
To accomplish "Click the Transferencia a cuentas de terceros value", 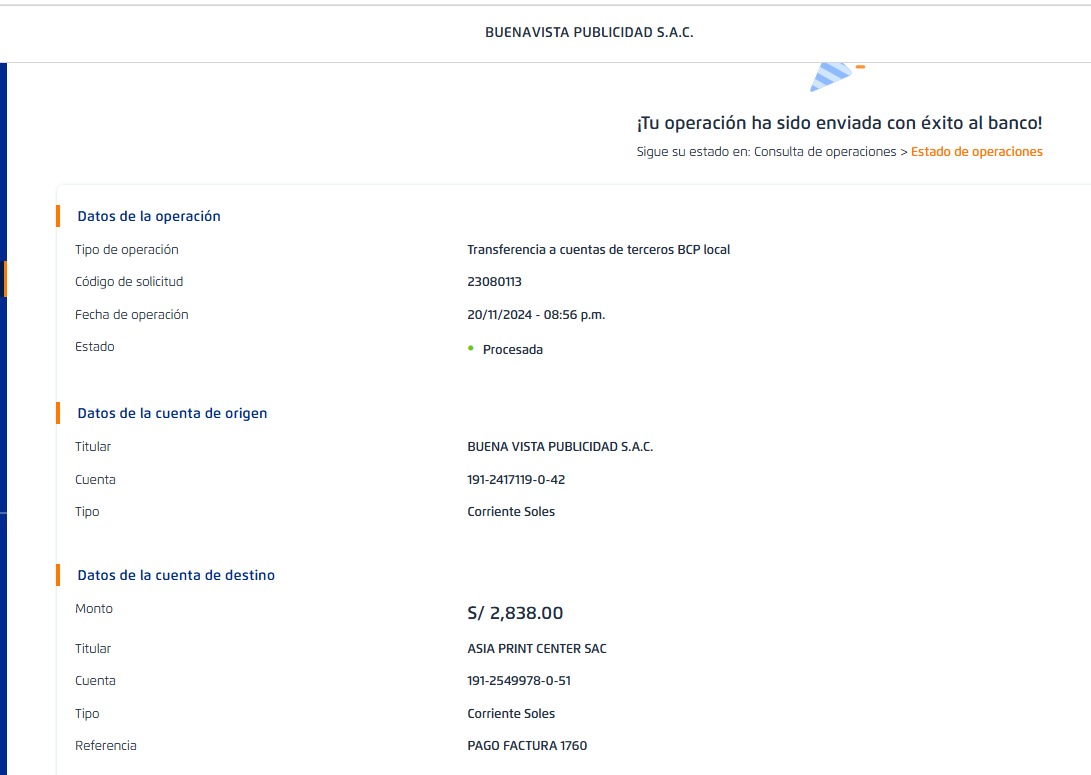I will click(598, 249).
